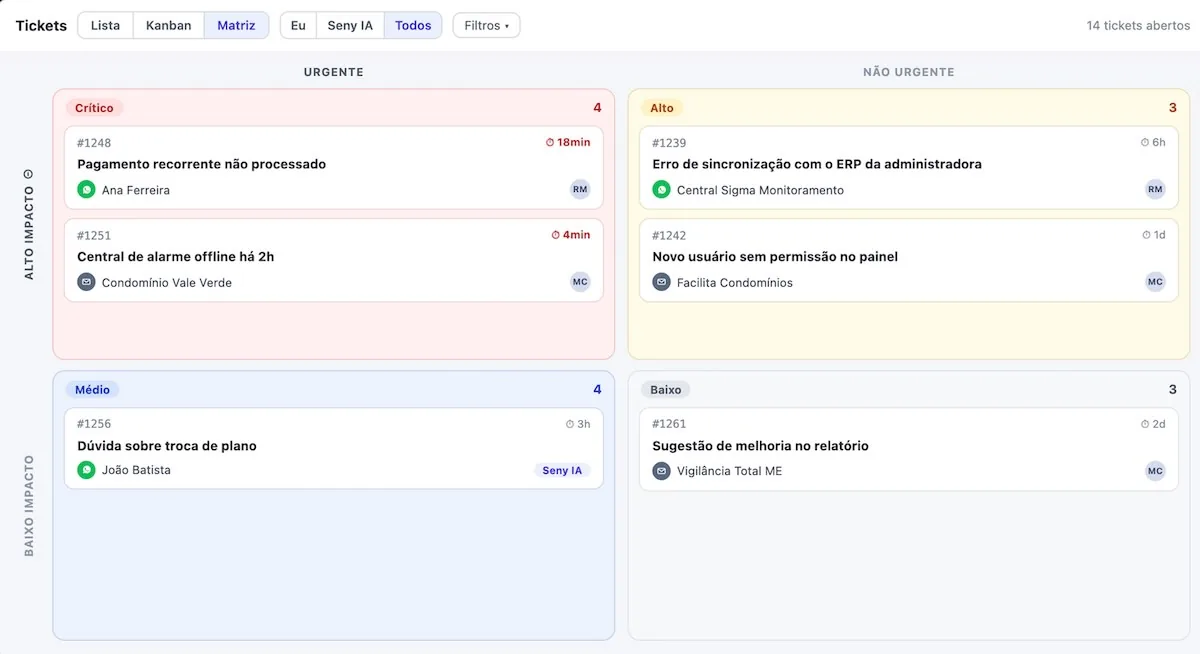Show Todos tickets filter
The width and height of the screenshot is (1200, 654).
(x=413, y=25)
